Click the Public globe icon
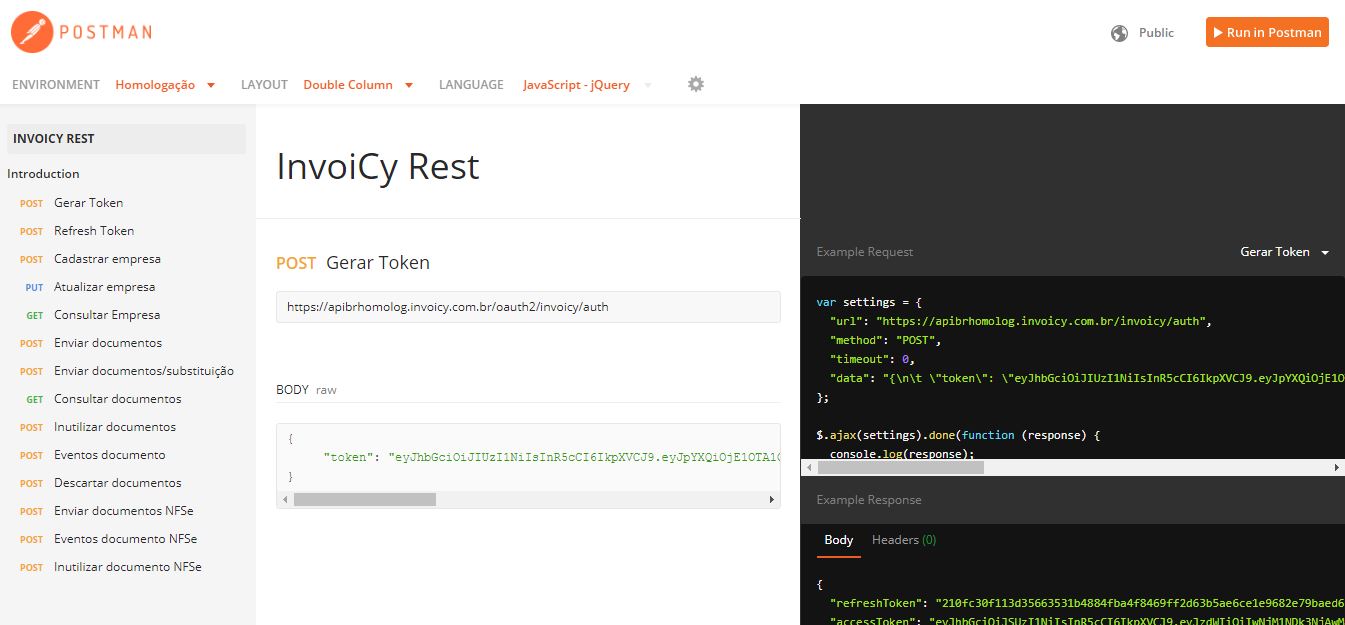Screen dimensions: 1345x625 (x=1120, y=33)
